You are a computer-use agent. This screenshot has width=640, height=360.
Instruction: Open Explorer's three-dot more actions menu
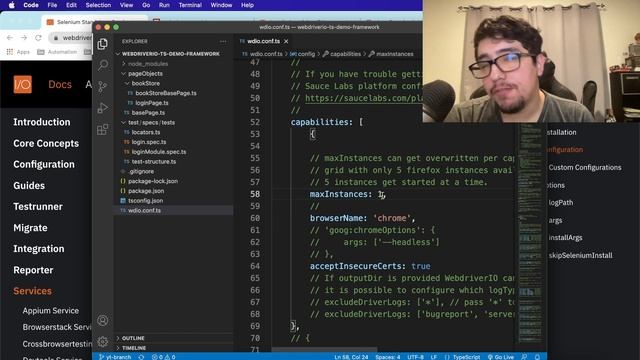[223, 41]
